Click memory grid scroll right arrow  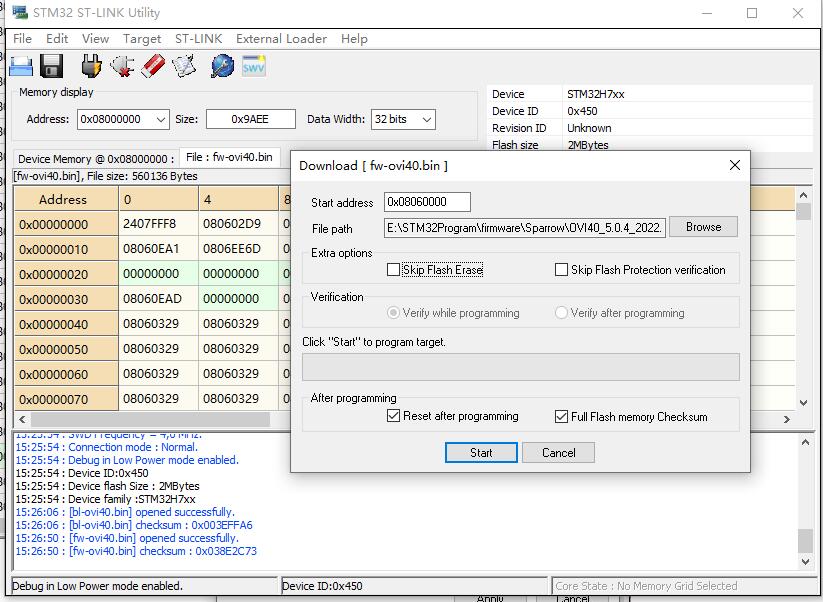[786, 419]
